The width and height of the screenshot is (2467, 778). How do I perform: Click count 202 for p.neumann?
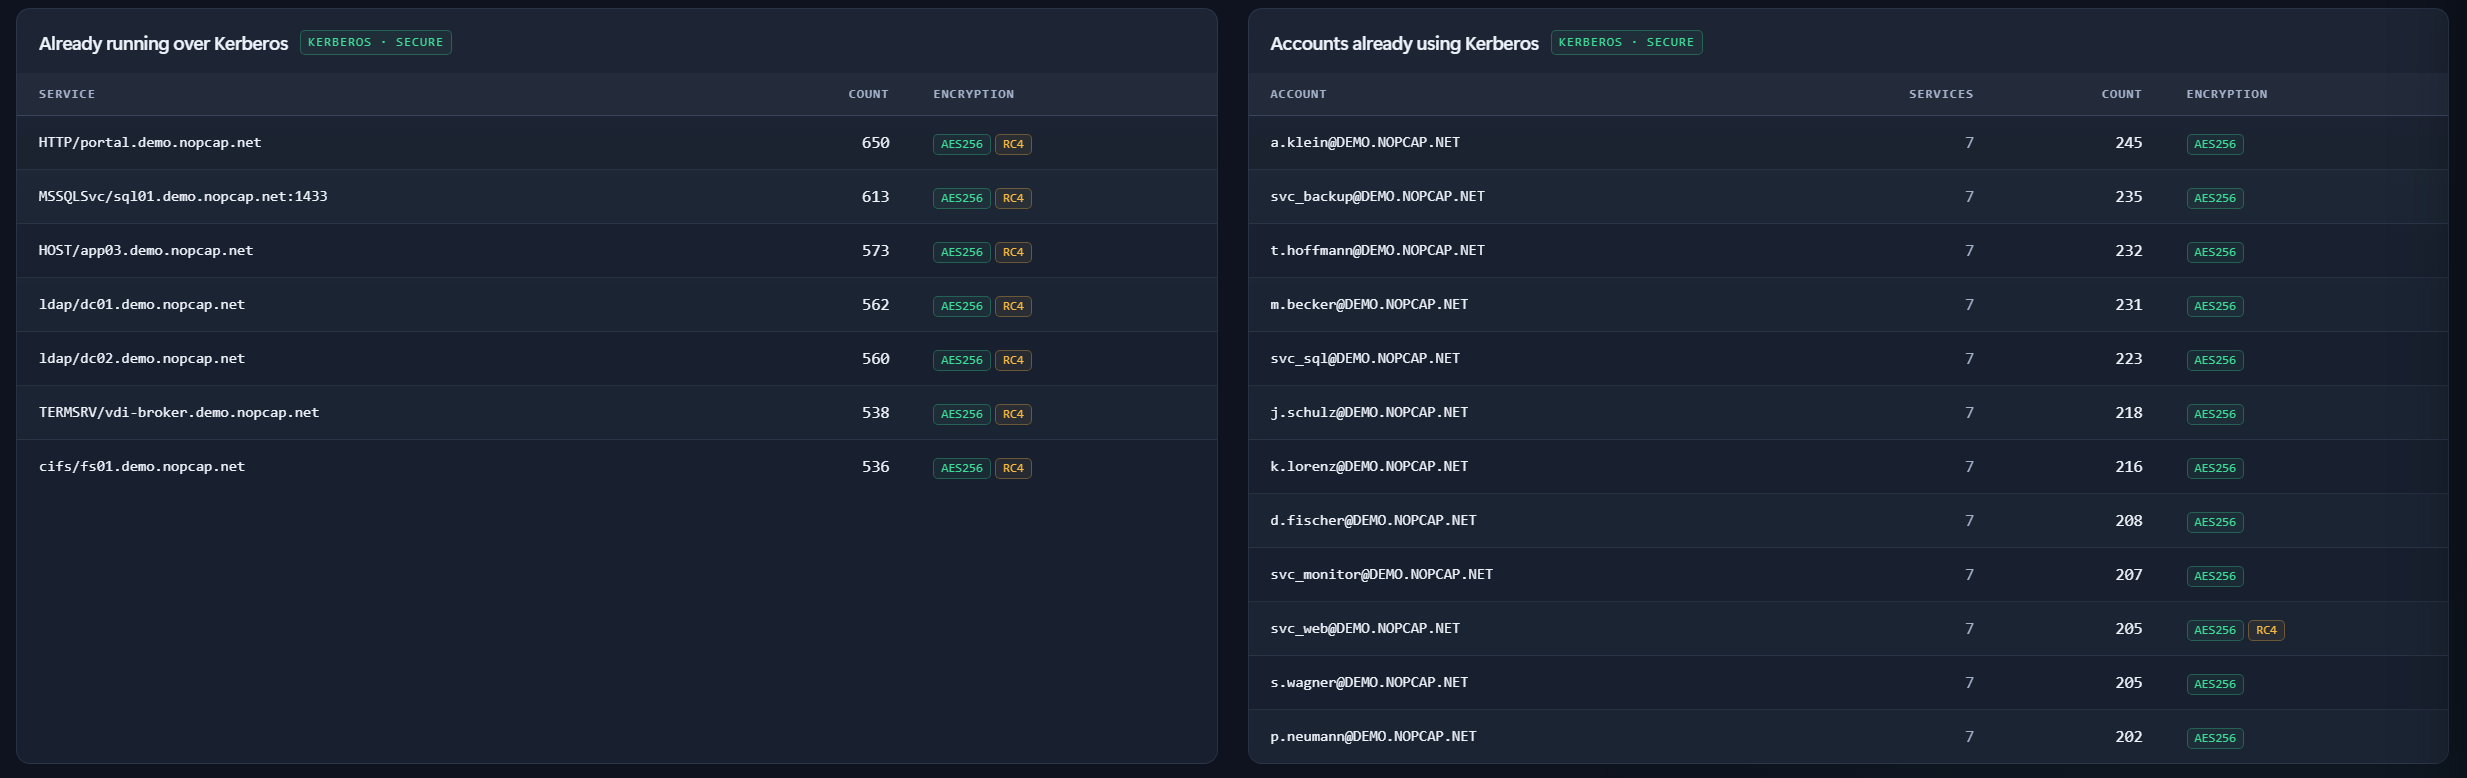click(x=2129, y=737)
